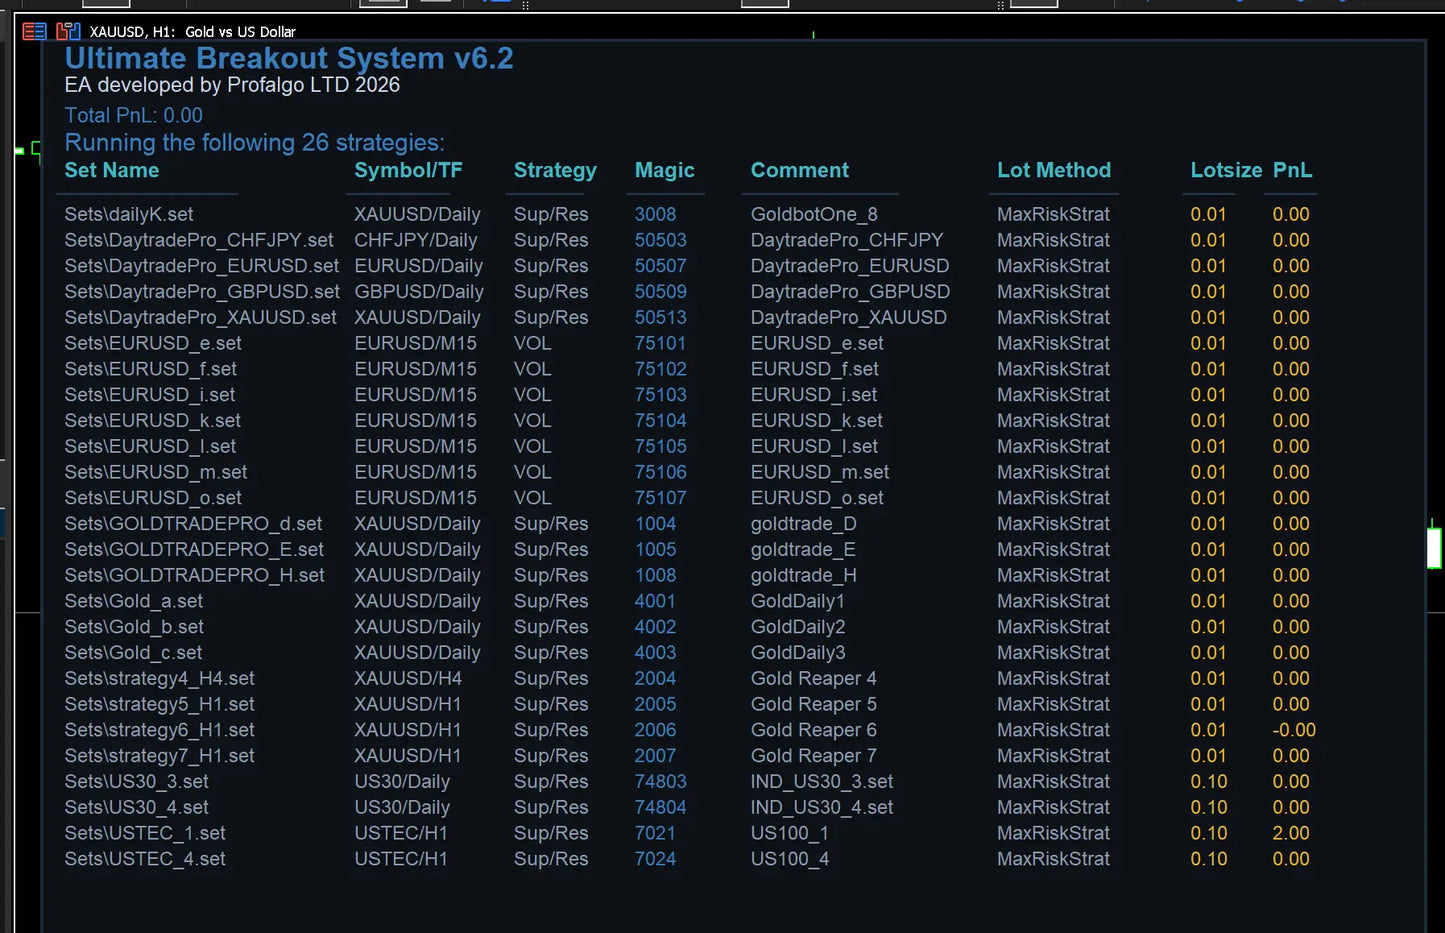Screen dimensions: 1445x933
Task: Click Sets\strategy6_H1.set name
Action: (x=160, y=730)
